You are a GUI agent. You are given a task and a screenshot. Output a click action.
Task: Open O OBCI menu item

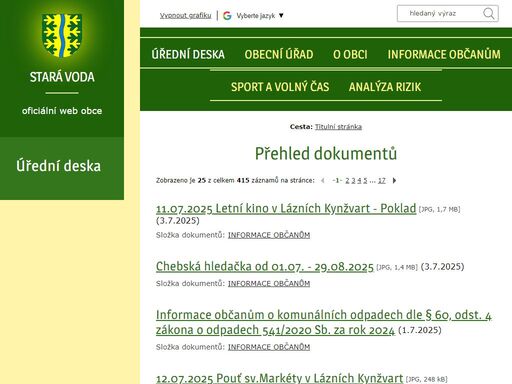350,54
